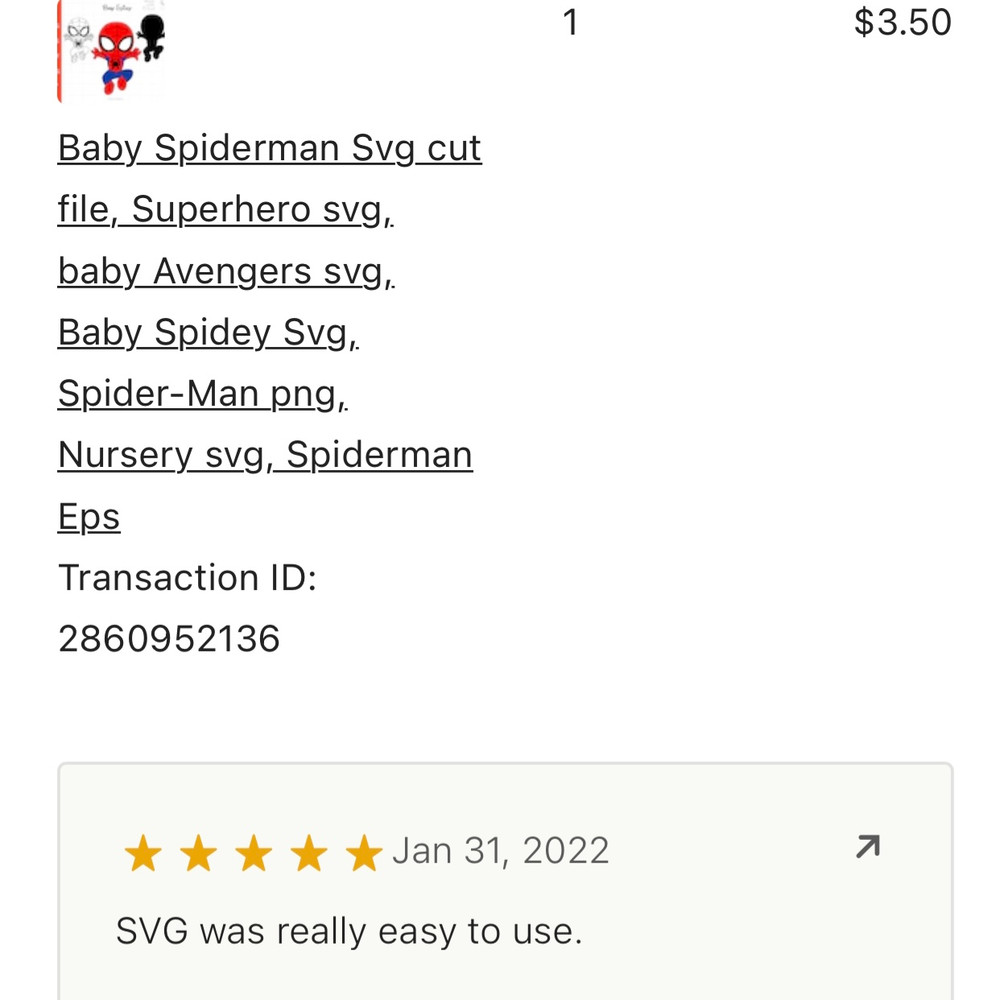
Task: Click the "Baby Spidey Svg," link line
Action: tap(208, 332)
